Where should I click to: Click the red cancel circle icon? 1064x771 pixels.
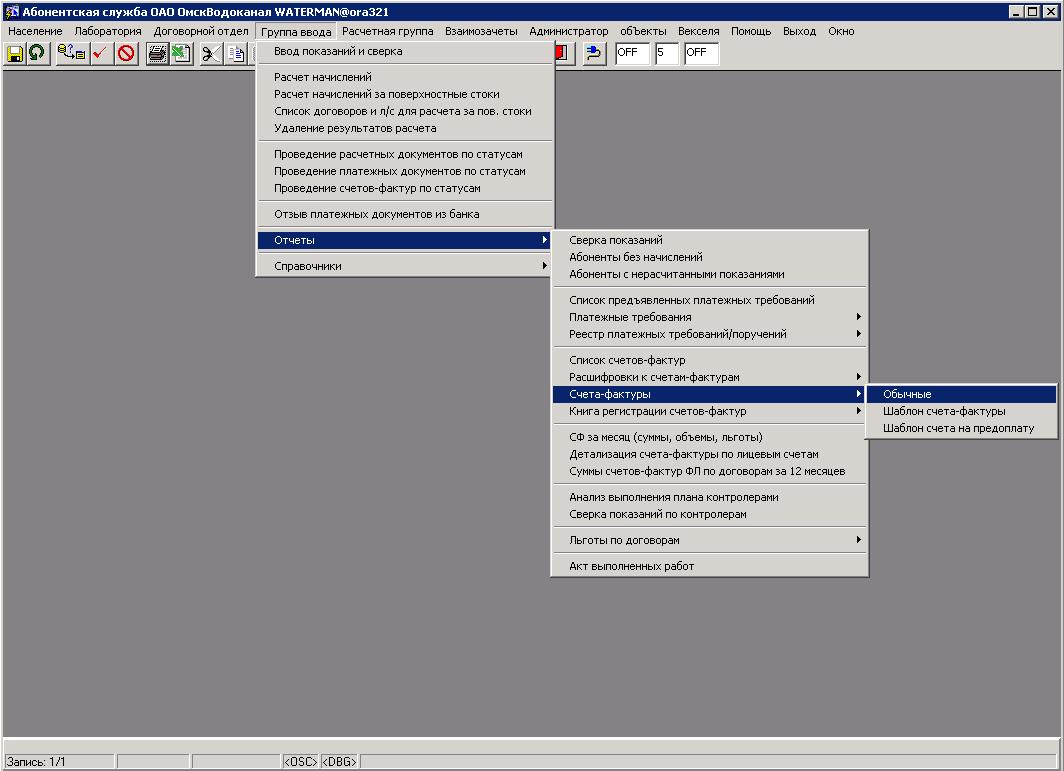tap(126, 54)
